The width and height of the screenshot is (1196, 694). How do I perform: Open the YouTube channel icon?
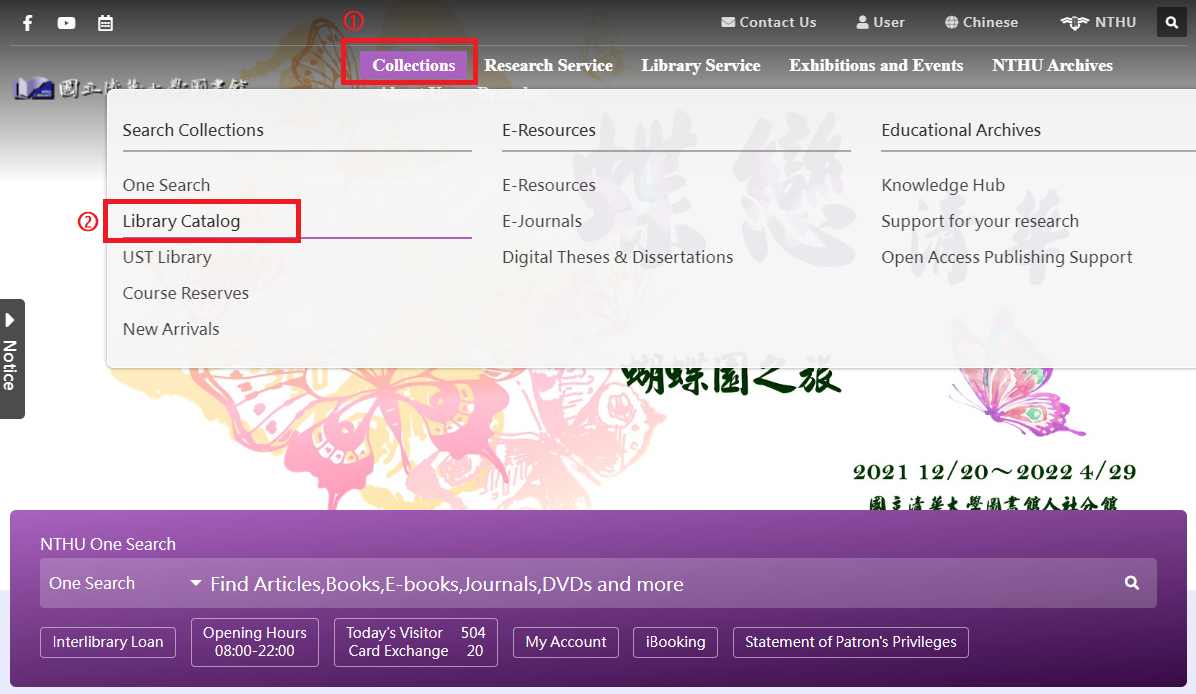(66, 23)
